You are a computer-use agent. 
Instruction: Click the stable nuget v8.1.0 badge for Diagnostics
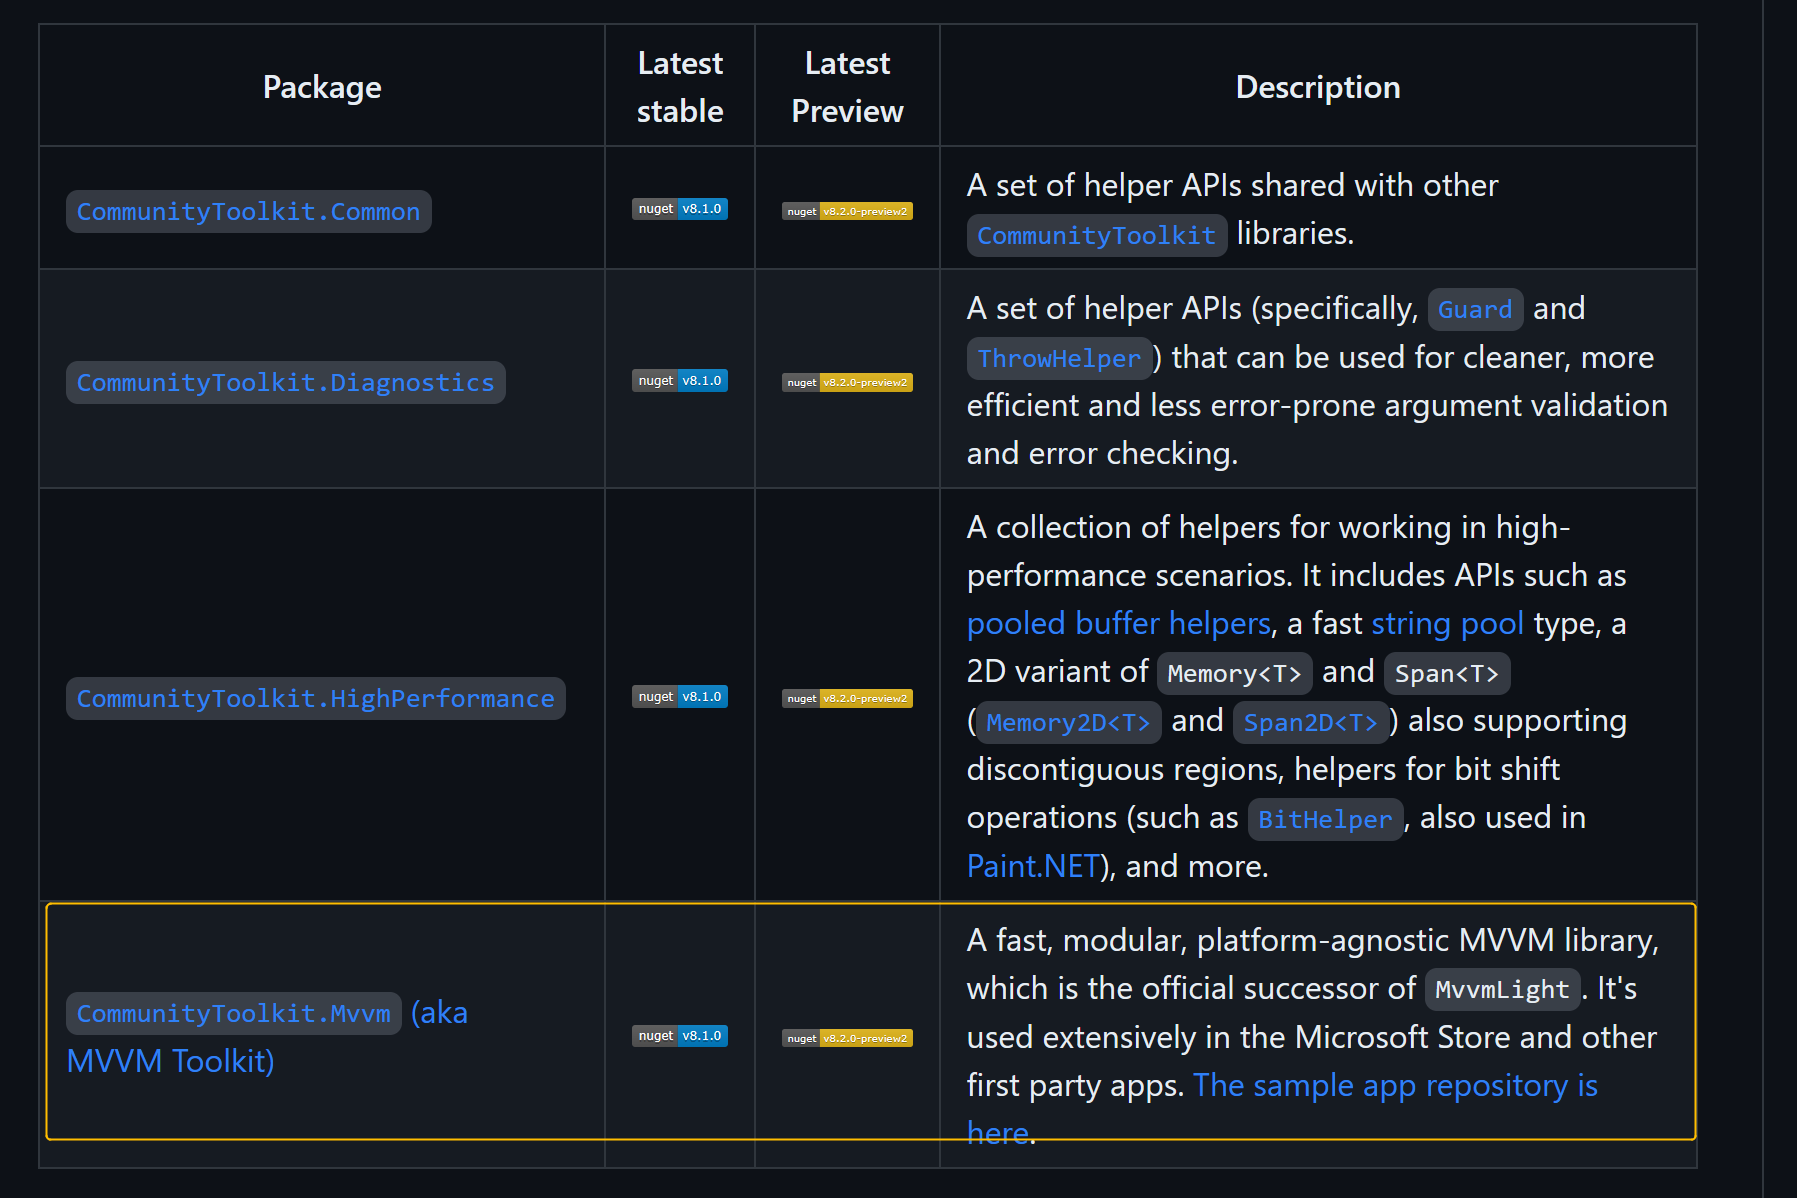coord(680,381)
